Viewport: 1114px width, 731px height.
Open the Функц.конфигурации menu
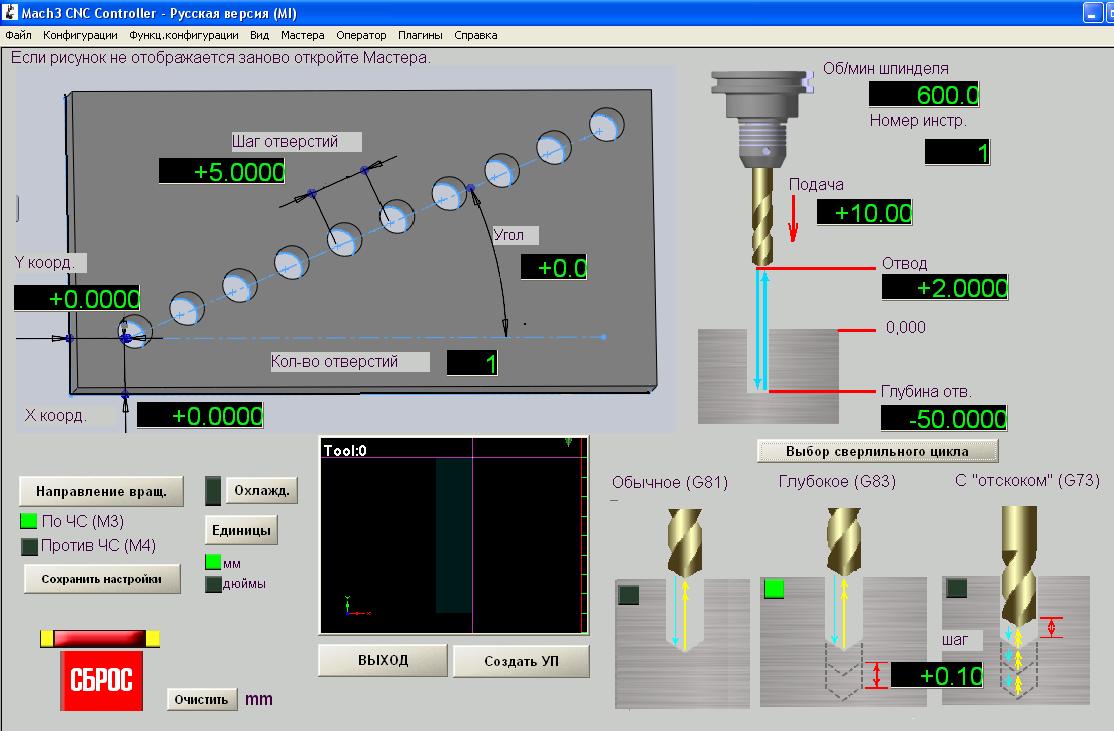click(x=183, y=35)
